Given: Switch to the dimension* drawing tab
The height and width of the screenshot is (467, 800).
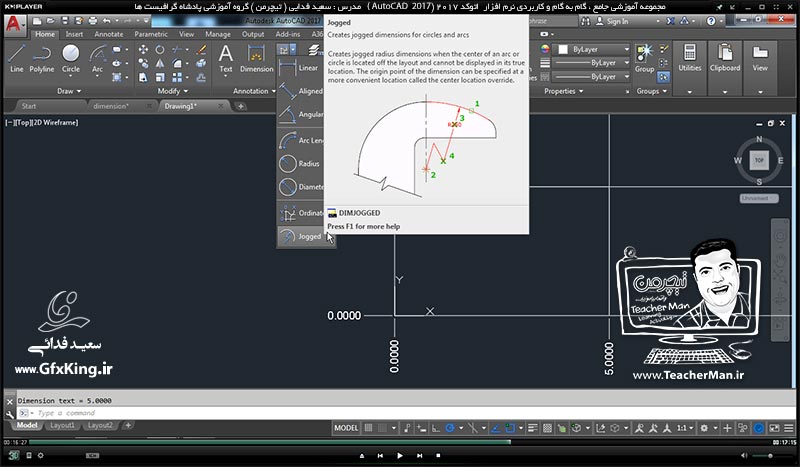Looking at the screenshot, I should pyautogui.click(x=111, y=106).
